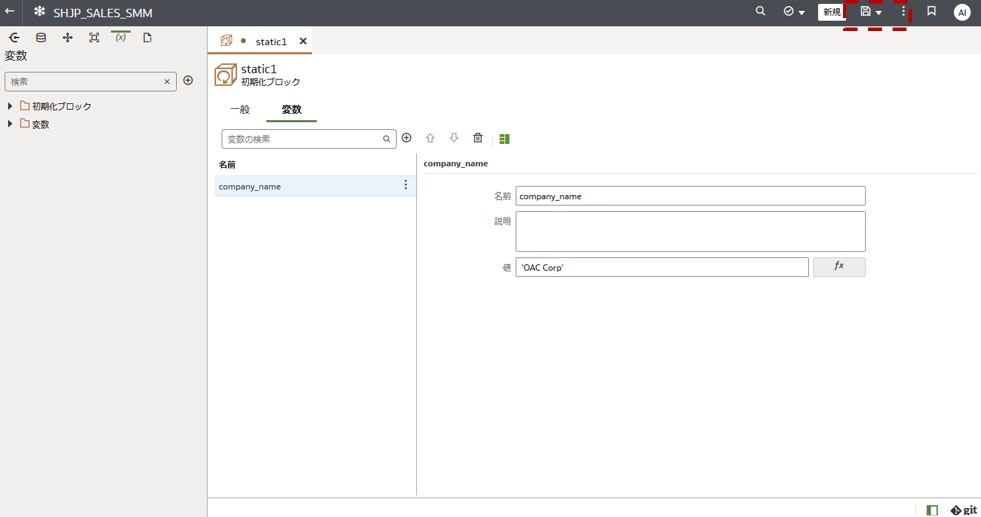This screenshot has width=981, height=517.
Task: Click the snowflake model icon in header
Action: pos(39,11)
